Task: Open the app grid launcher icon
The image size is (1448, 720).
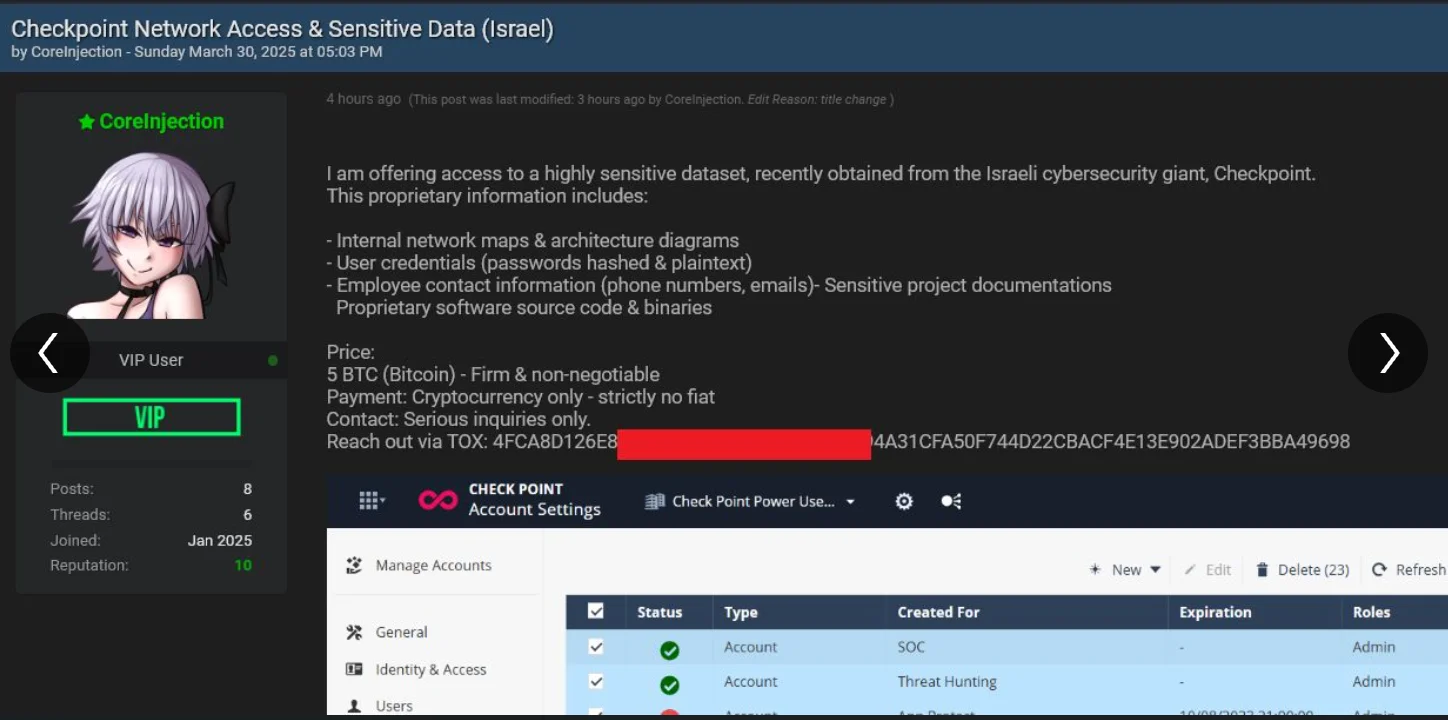Action: (371, 501)
